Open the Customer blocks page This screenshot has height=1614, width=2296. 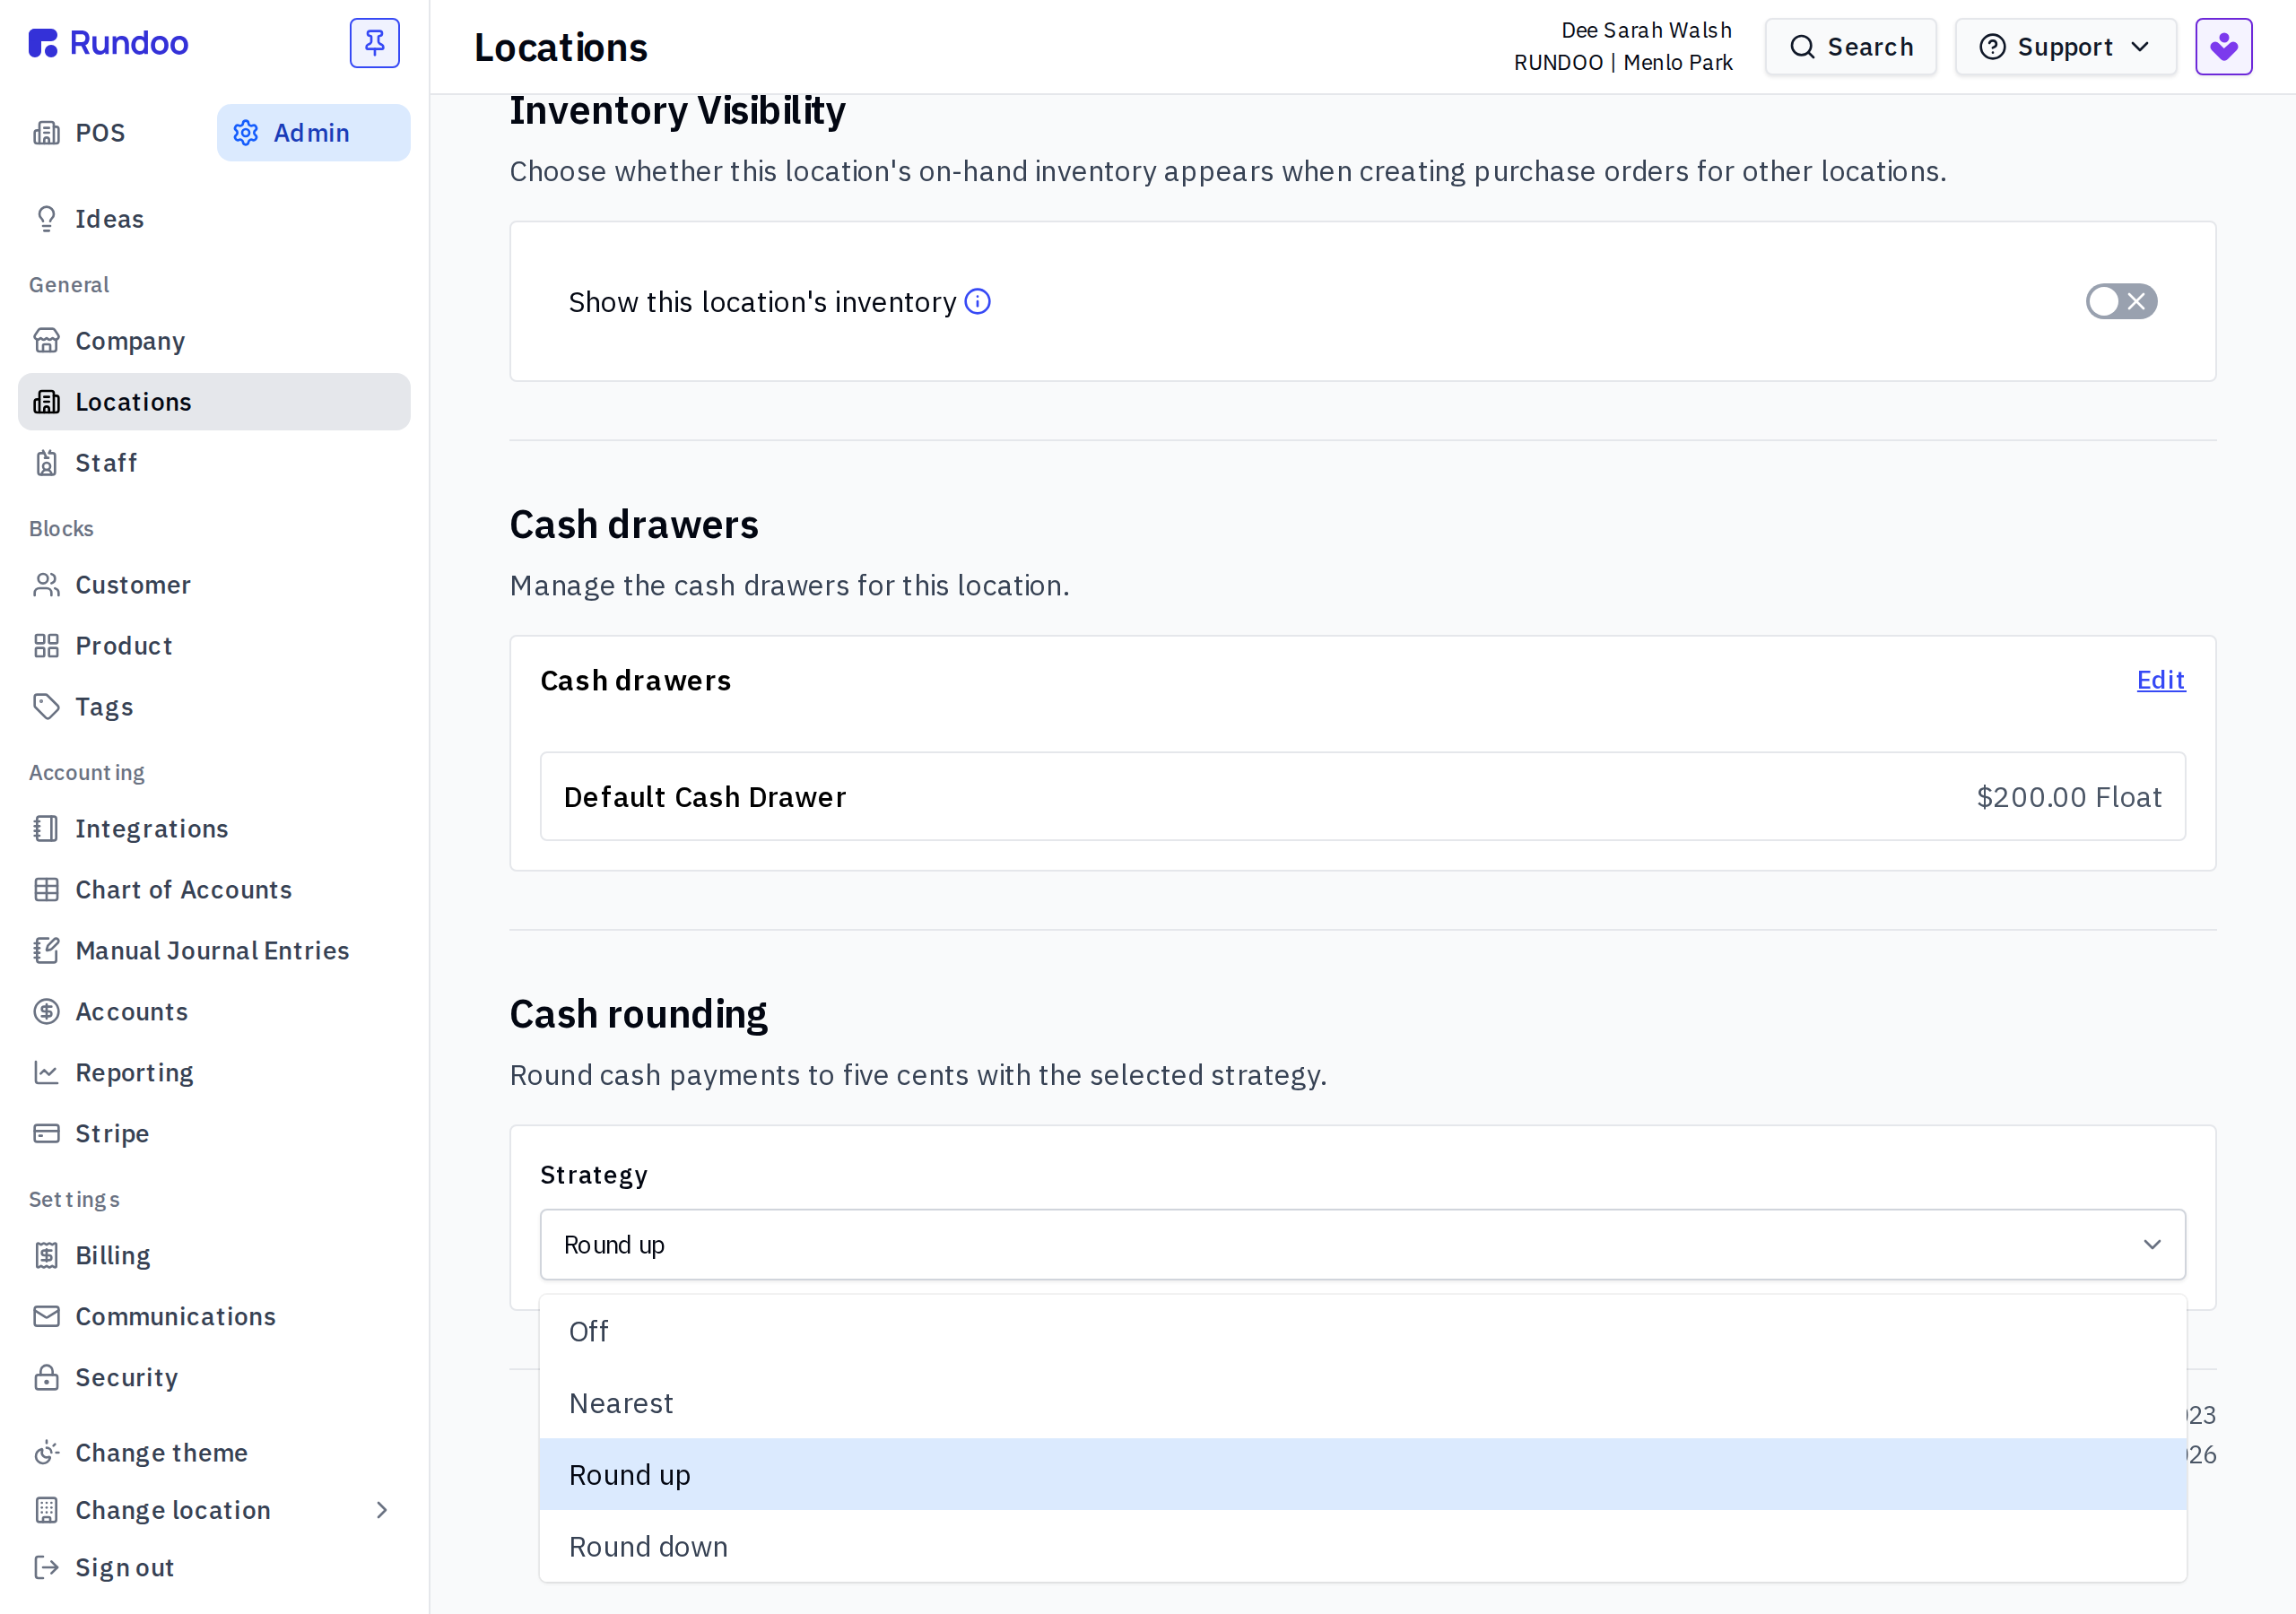214,585
